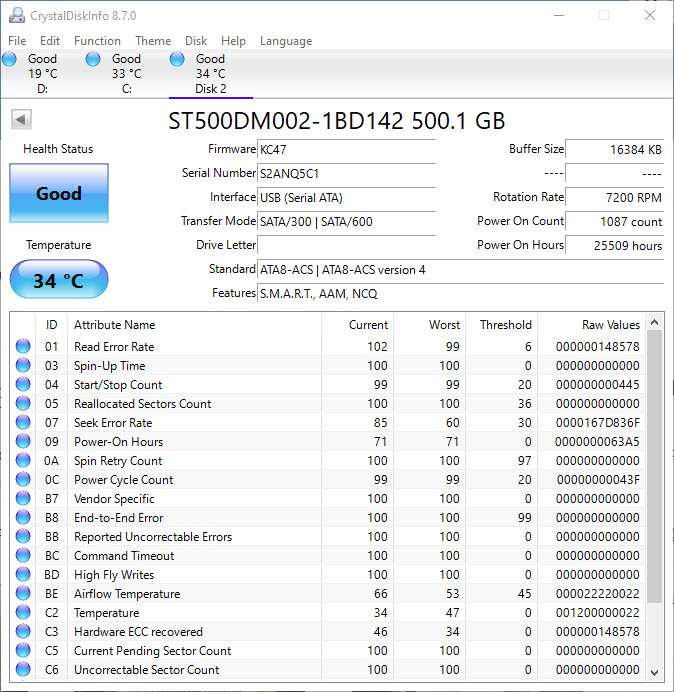Select the D: drive tab
674x692 pixels.
[x=42, y=74]
